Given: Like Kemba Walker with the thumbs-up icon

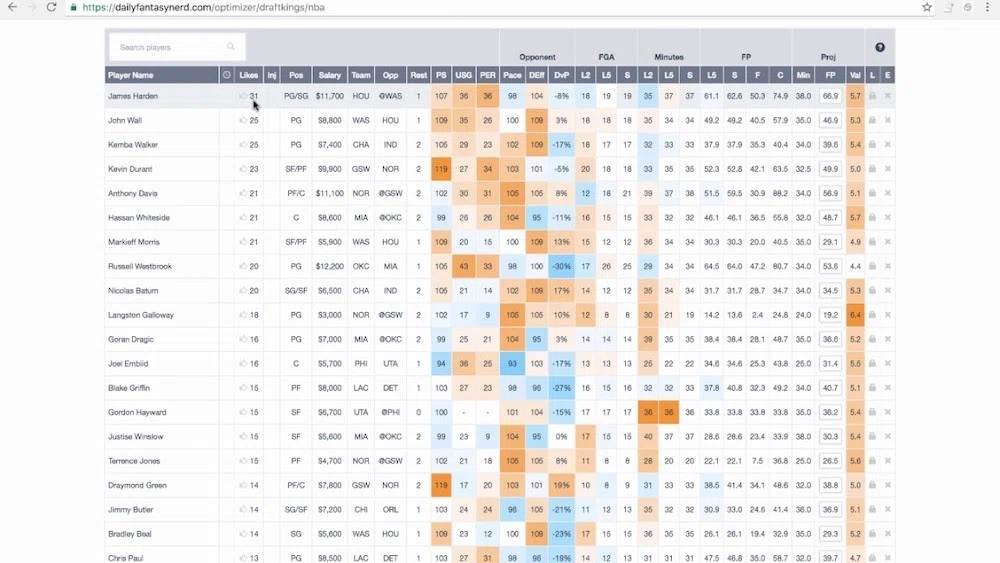Looking at the screenshot, I should pyautogui.click(x=243, y=145).
